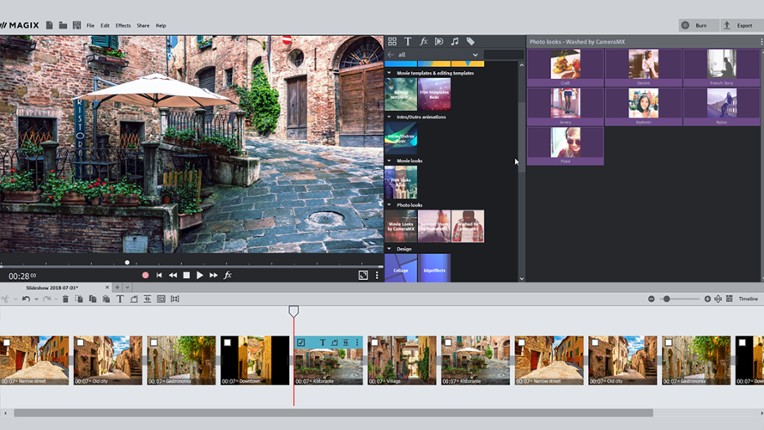Open the Titles (T) media pool tab
Screen dimensions: 764x430
point(407,42)
